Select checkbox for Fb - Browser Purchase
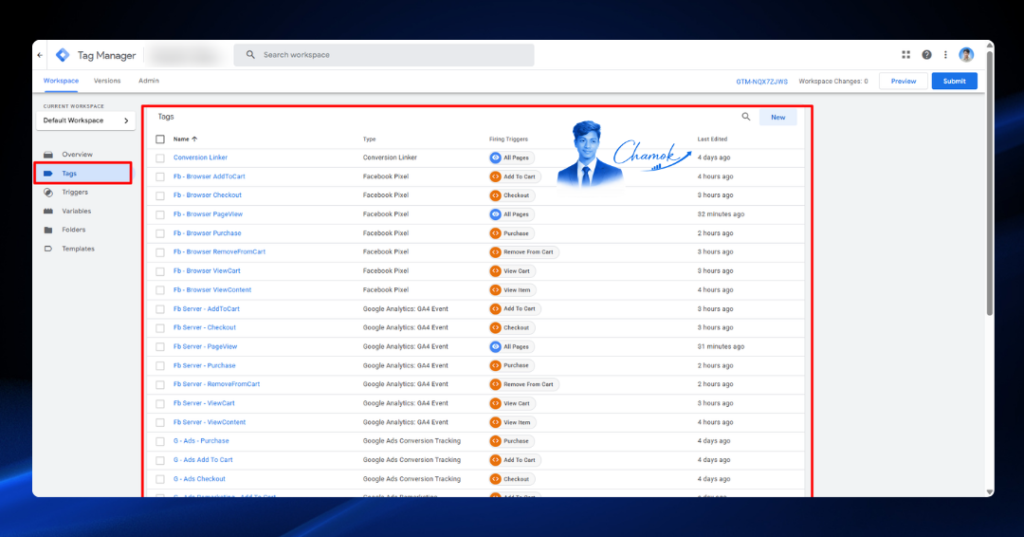This screenshot has width=1024, height=537. (160, 233)
